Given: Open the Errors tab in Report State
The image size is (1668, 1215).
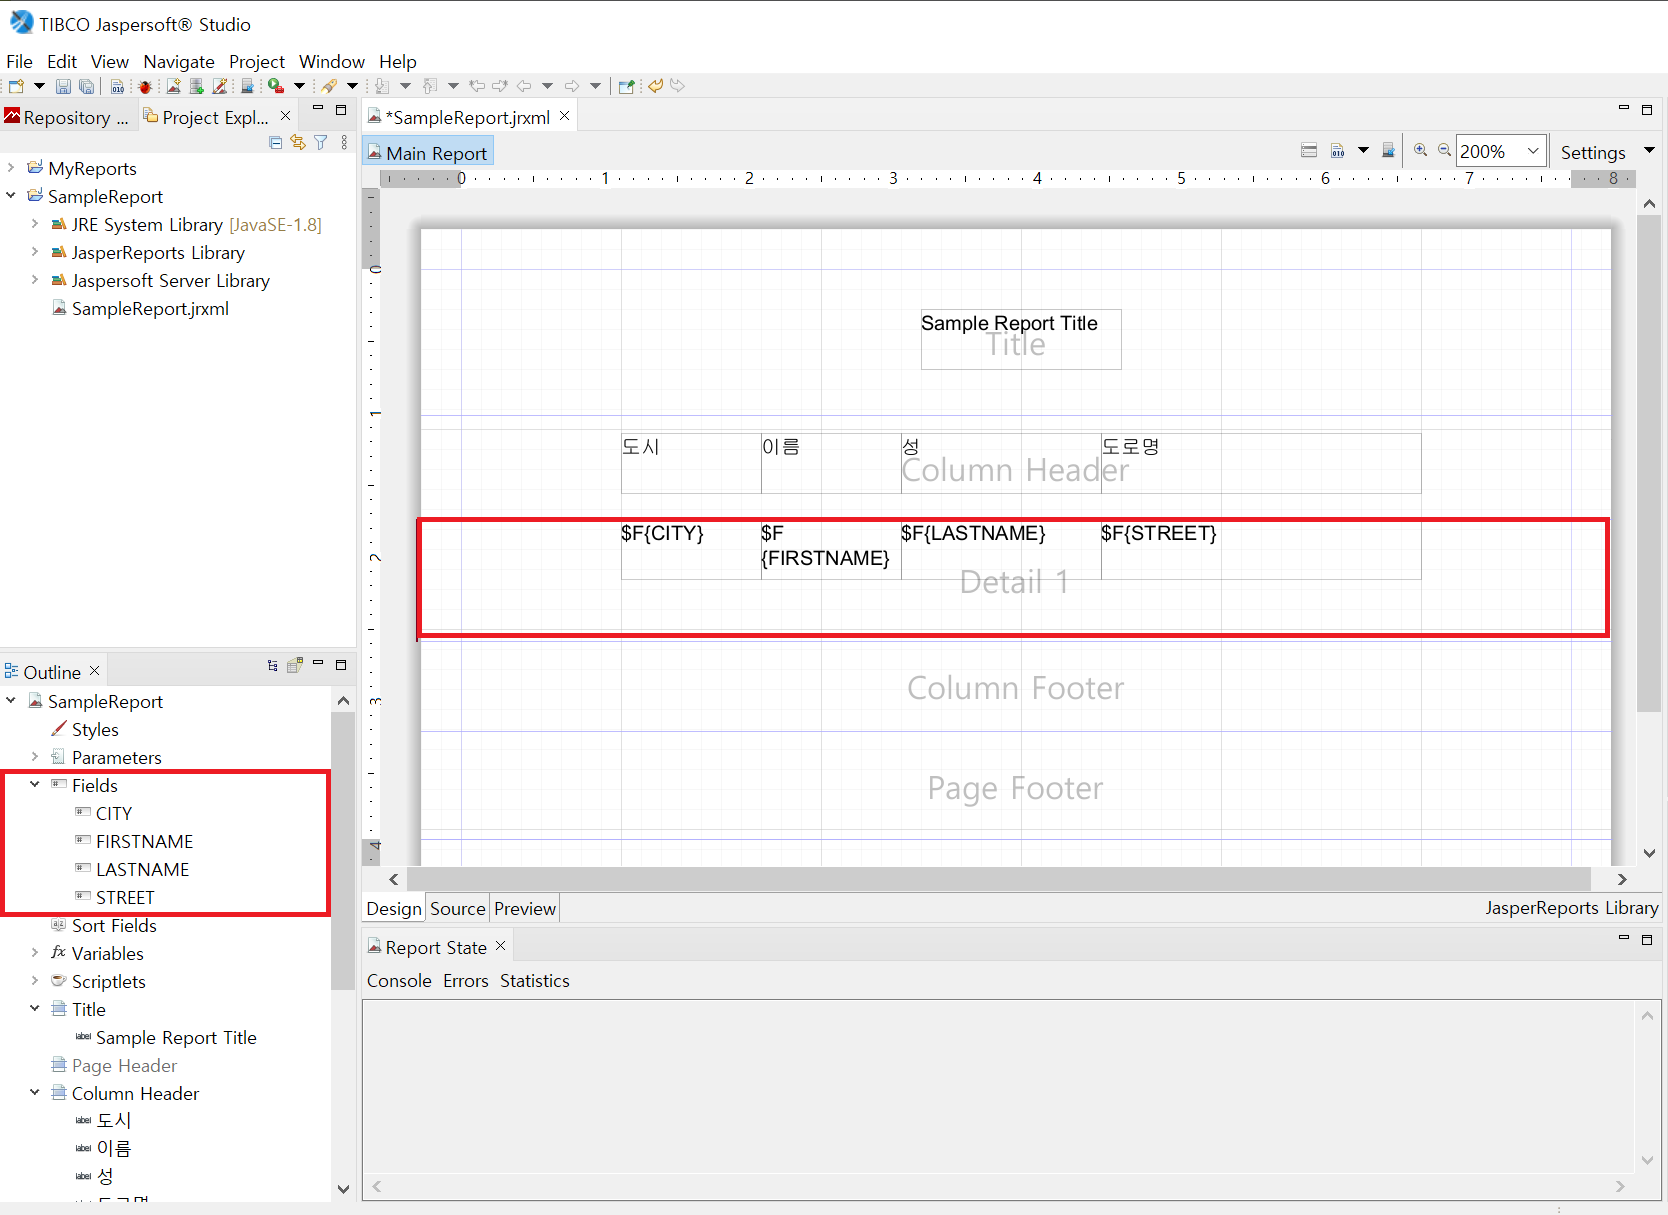Looking at the screenshot, I should pos(466,981).
